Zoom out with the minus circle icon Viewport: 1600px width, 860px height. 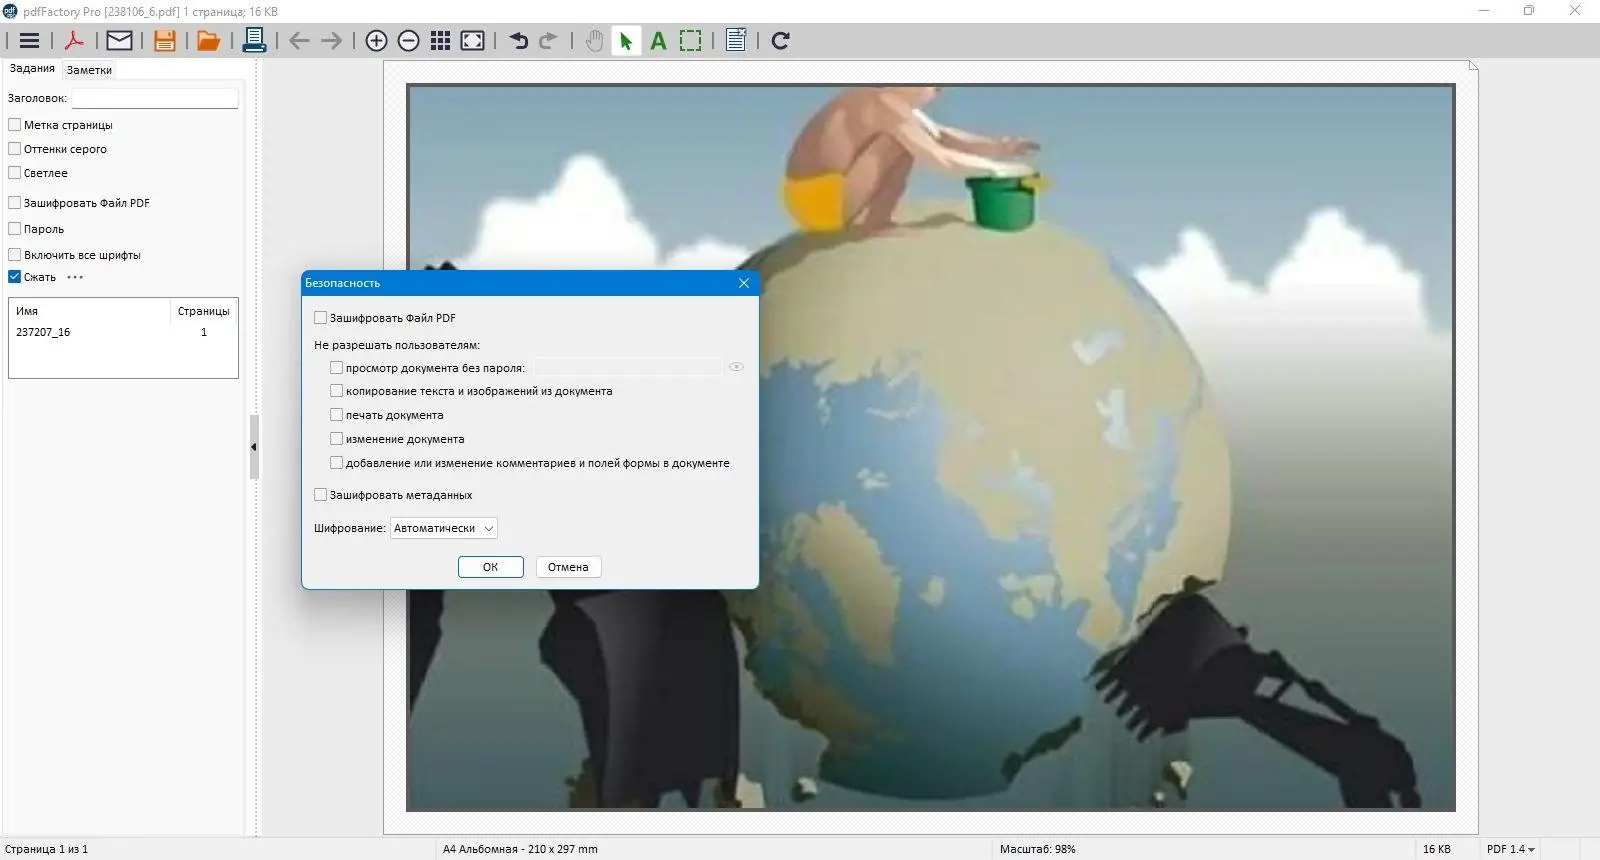point(408,41)
